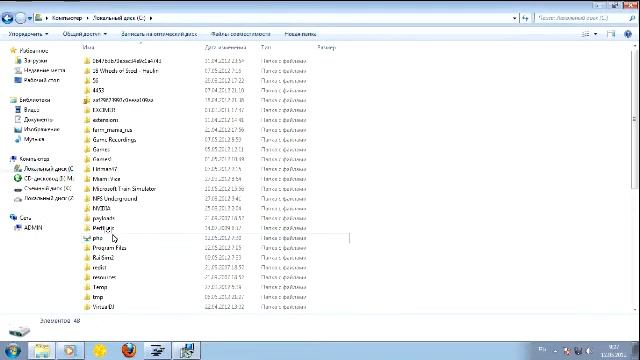The image size is (640, 360).
Task: Click the Forward navigation arrow
Action: pyautogui.click(x=20, y=18)
